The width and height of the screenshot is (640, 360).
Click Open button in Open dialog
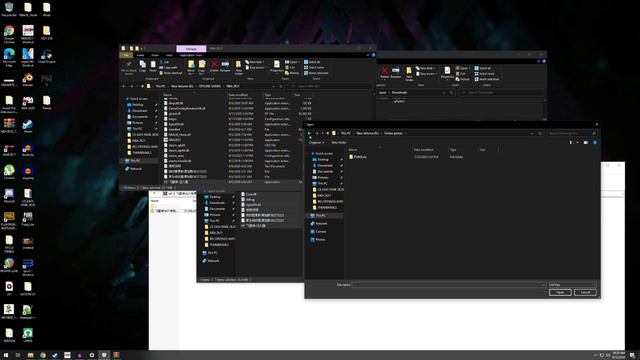pos(560,292)
